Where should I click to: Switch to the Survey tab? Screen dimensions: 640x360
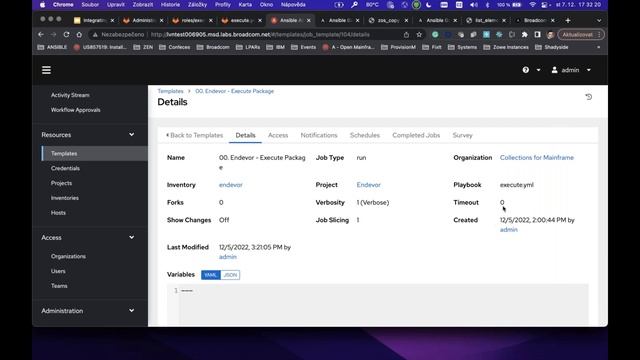[x=462, y=135]
